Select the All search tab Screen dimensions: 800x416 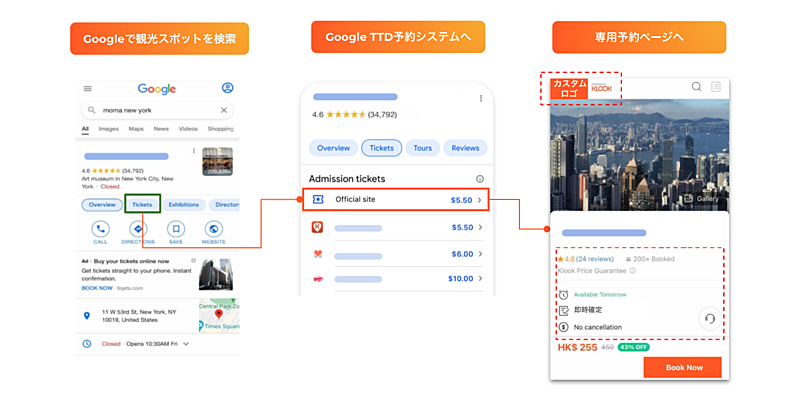[85, 129]
